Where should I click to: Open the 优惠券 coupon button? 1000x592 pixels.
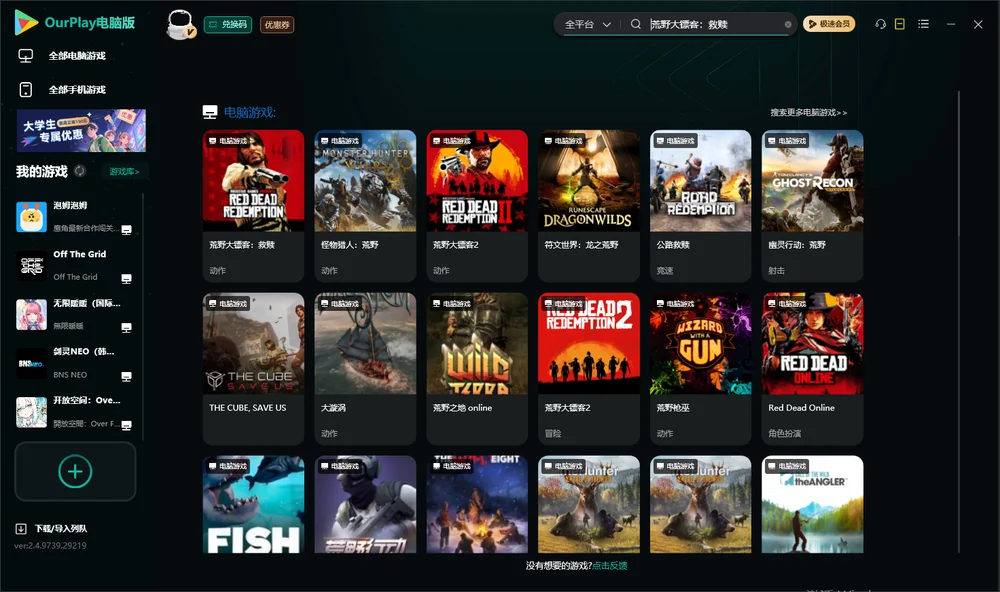click(277, 25)
